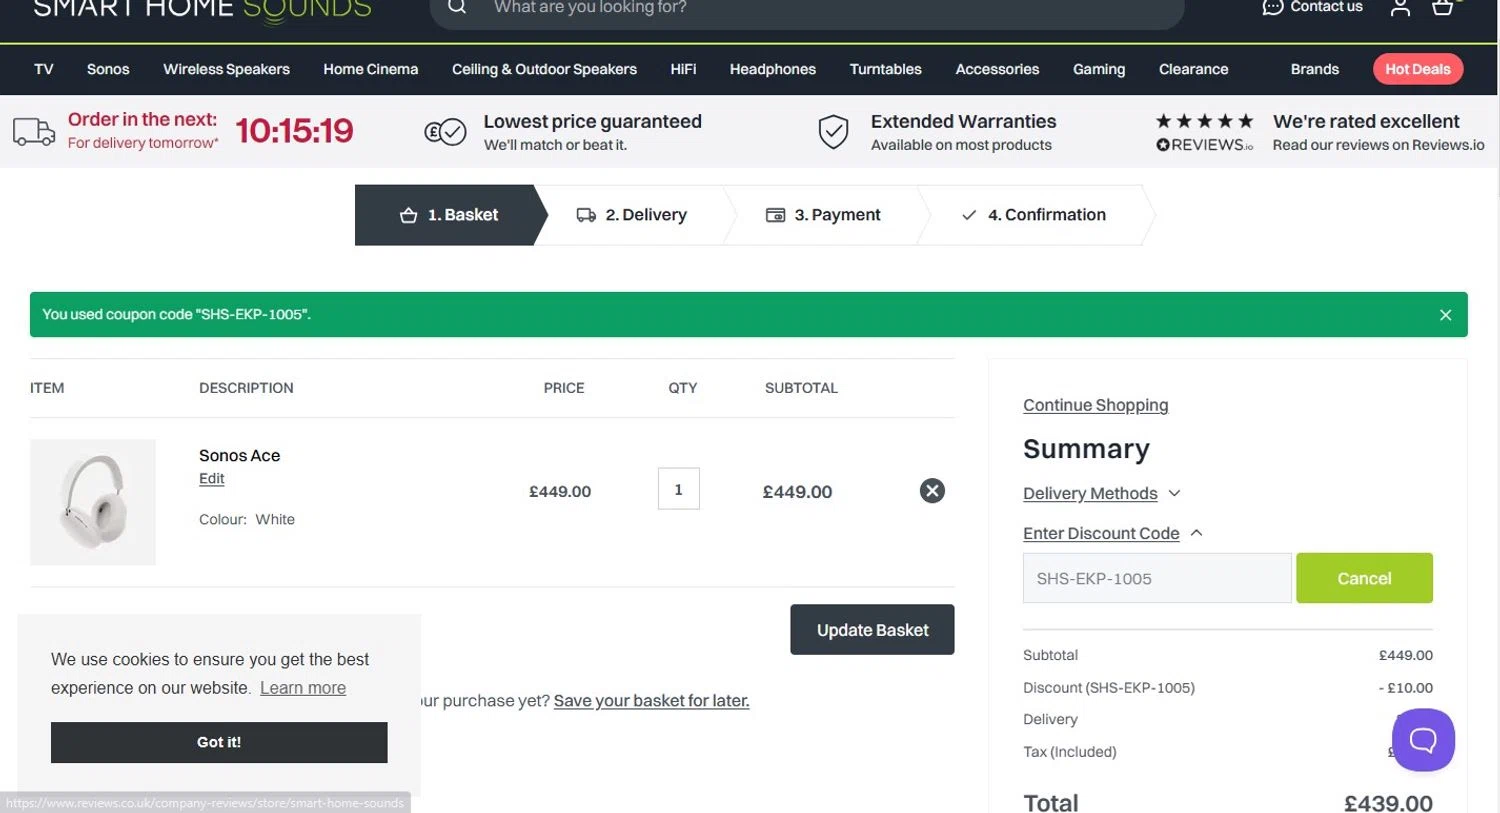Screen dimensions: 1500x813
Task: Click Save your basket for later
Action: click(x=651, y=701)
